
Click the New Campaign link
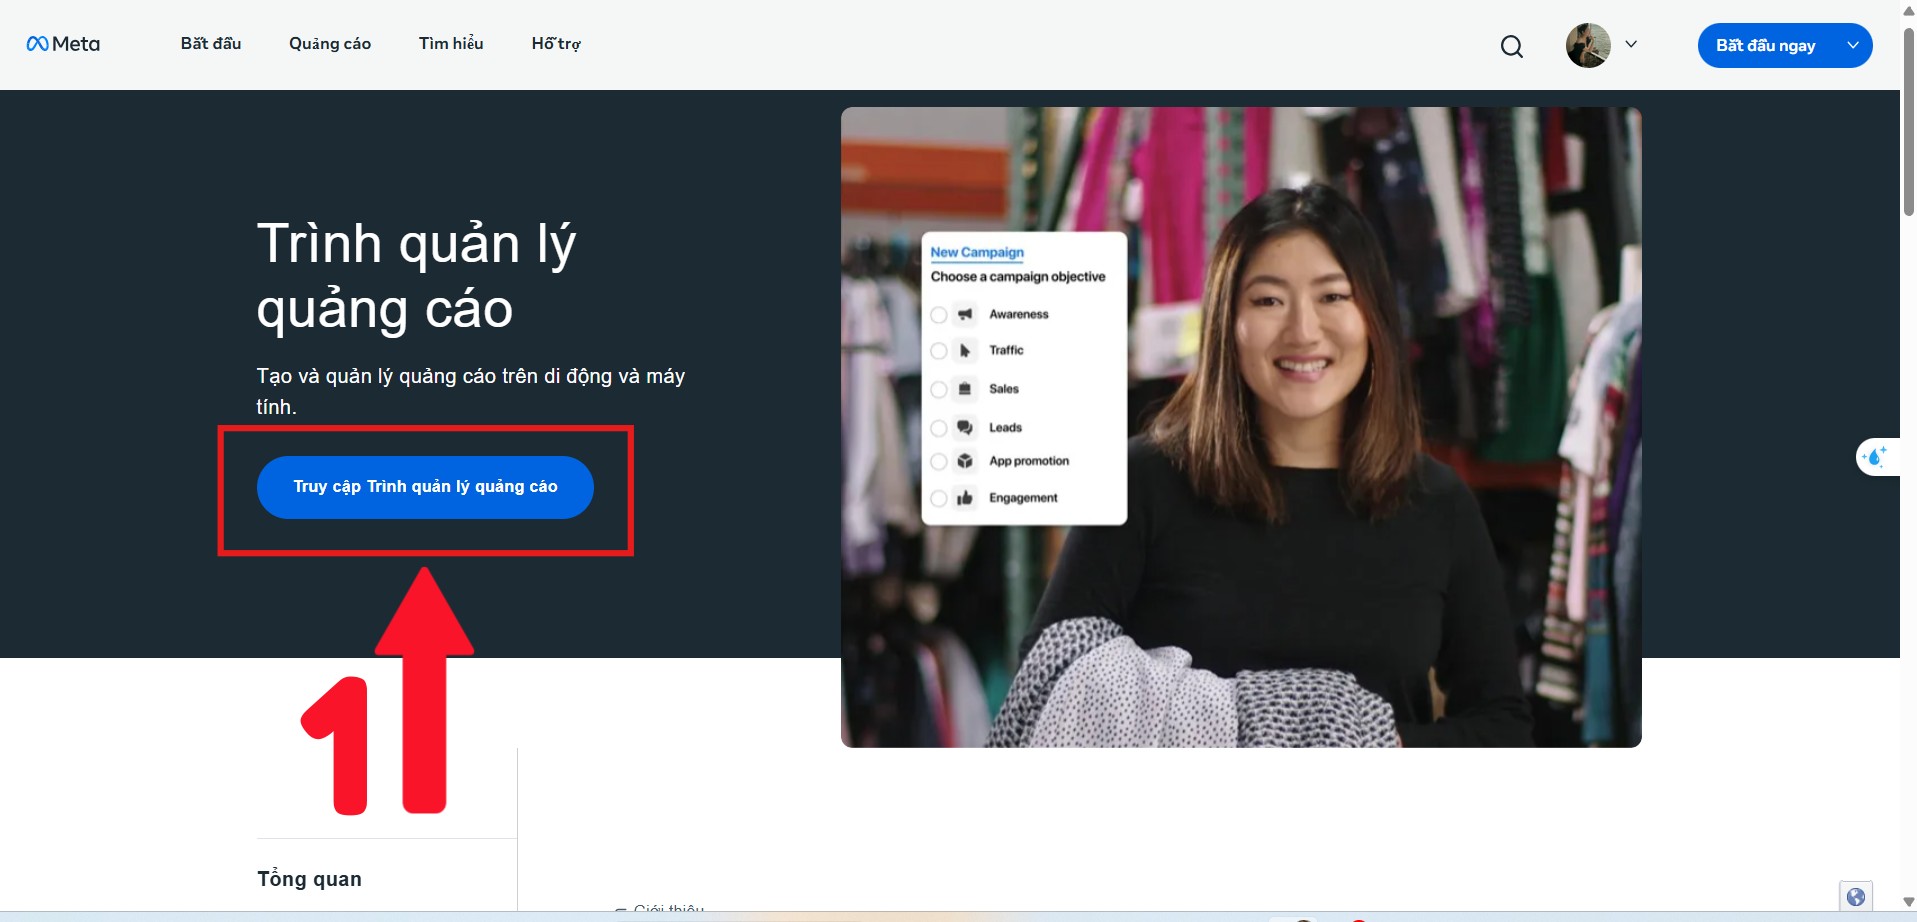(977, 252)
